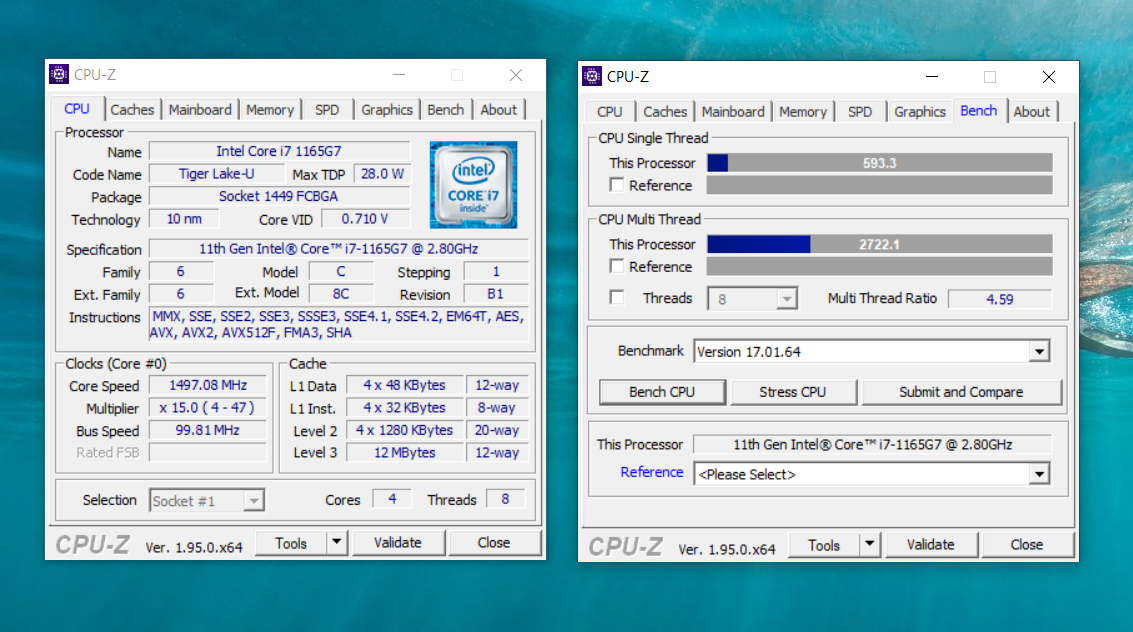Image resolution: width=1133 pixels, height=632 pixels.
Task: Open the Threads count dropdown
Action: (787, 298)
